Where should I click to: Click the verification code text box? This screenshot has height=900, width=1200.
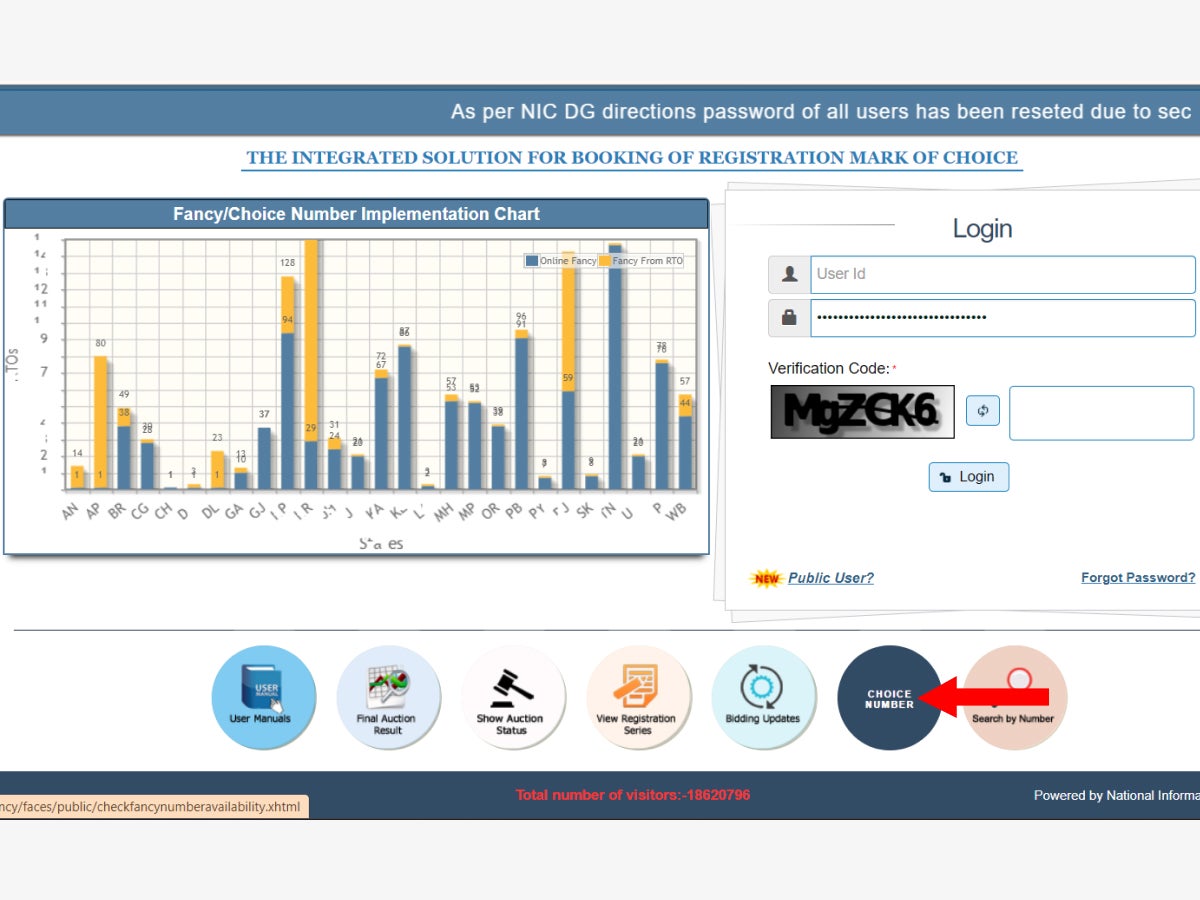[1101, 413]
